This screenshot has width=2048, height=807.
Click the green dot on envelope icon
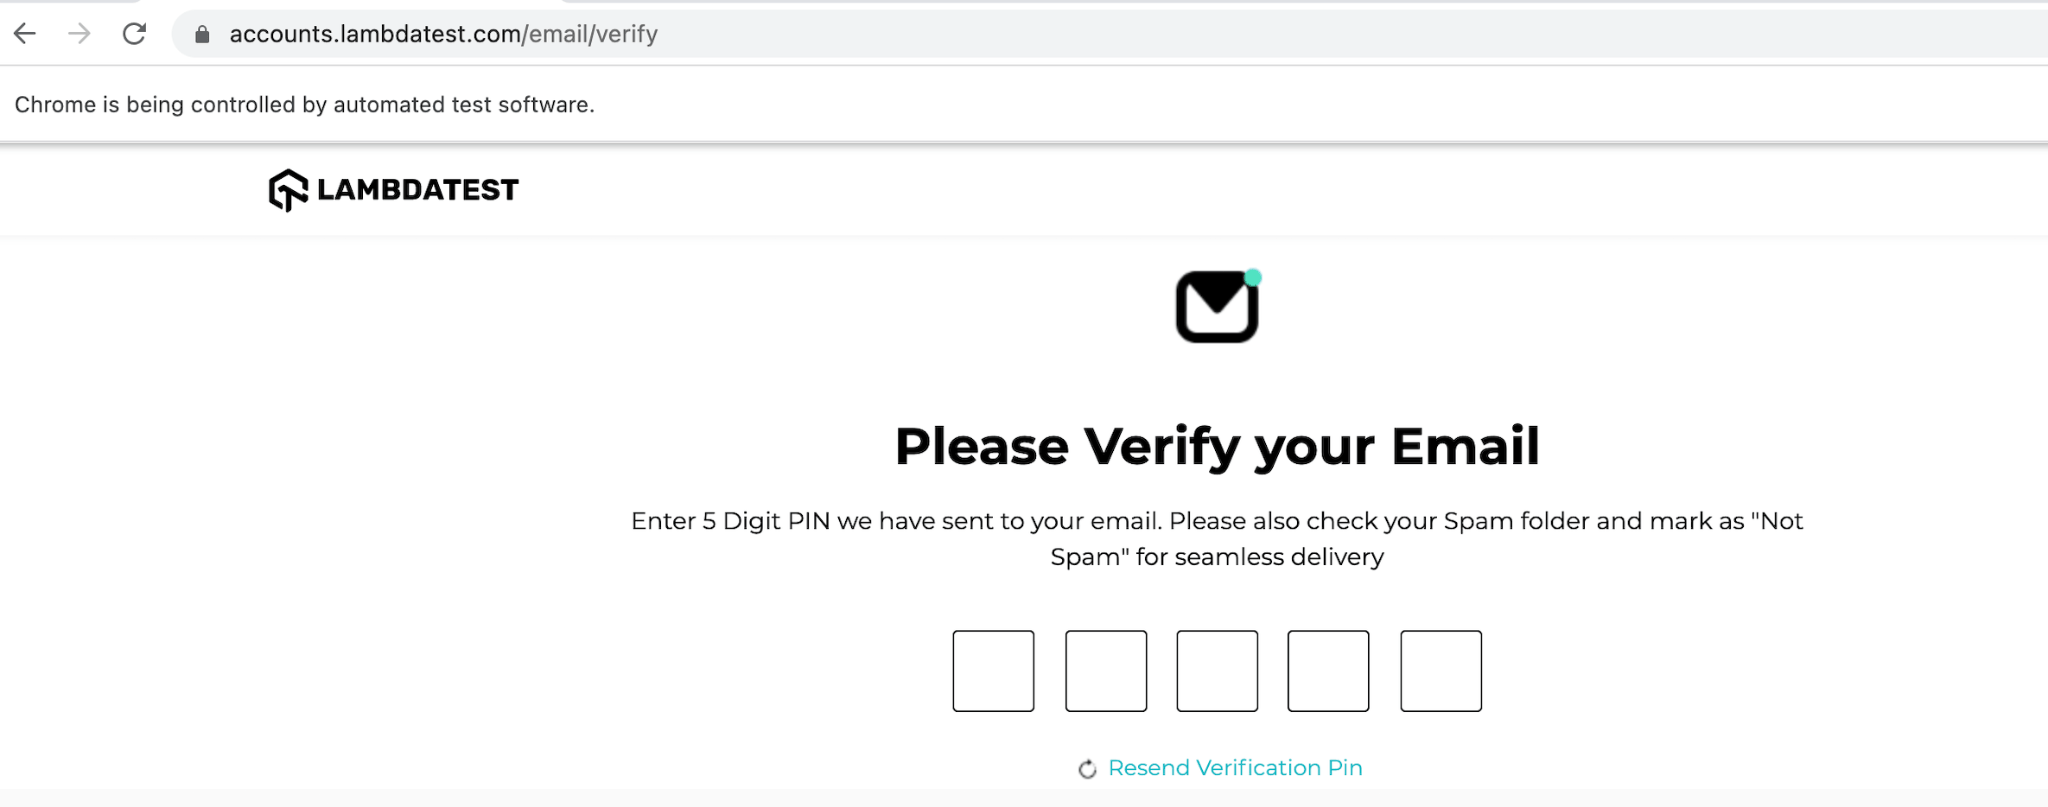coord(1253,277)
